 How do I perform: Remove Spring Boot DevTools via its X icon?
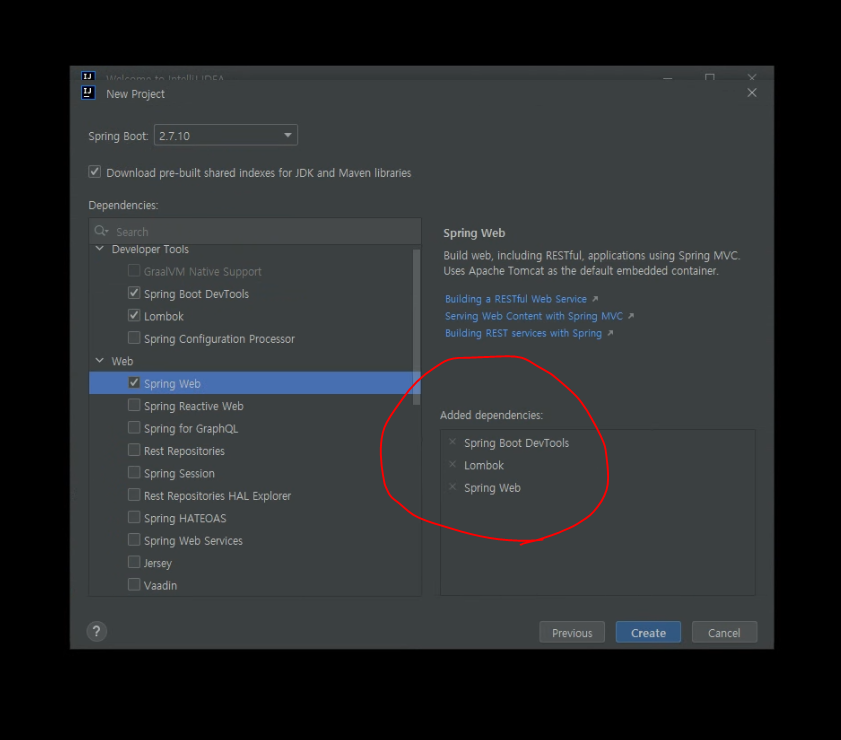pyautogui.click(x=453, y=442)
